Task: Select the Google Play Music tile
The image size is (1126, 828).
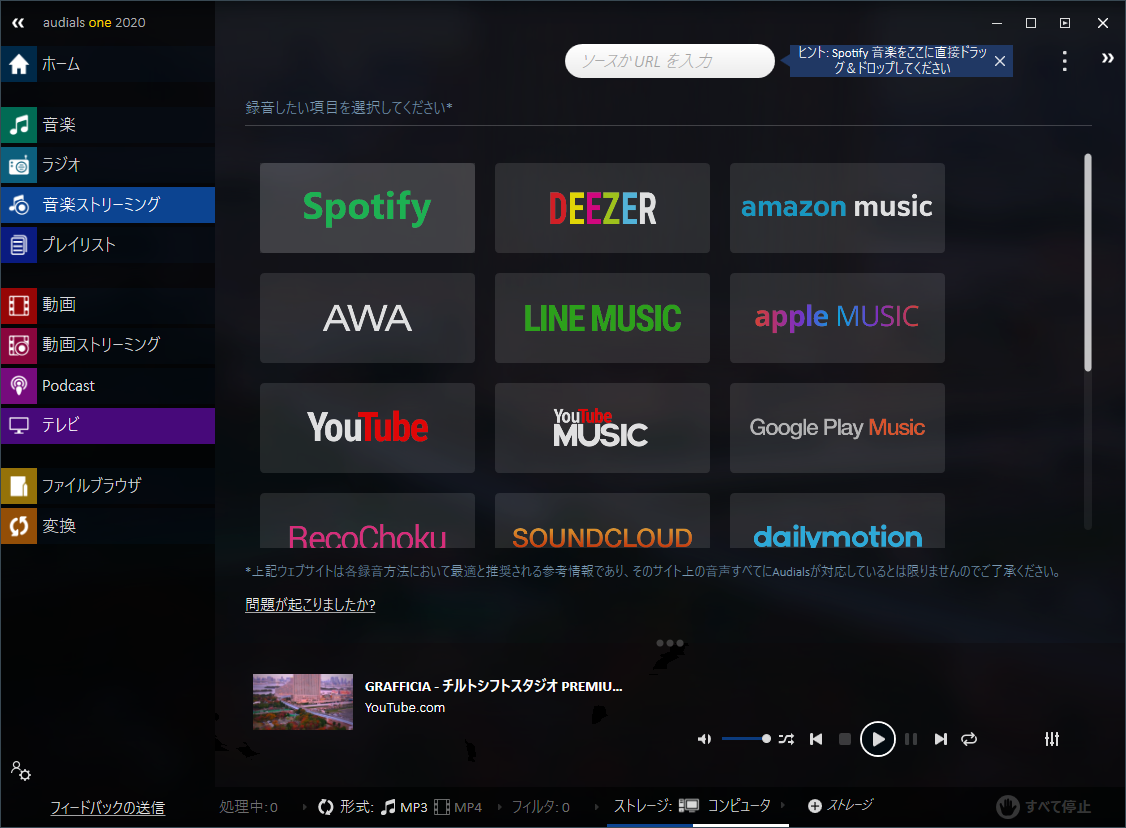Action: [837, 427]
